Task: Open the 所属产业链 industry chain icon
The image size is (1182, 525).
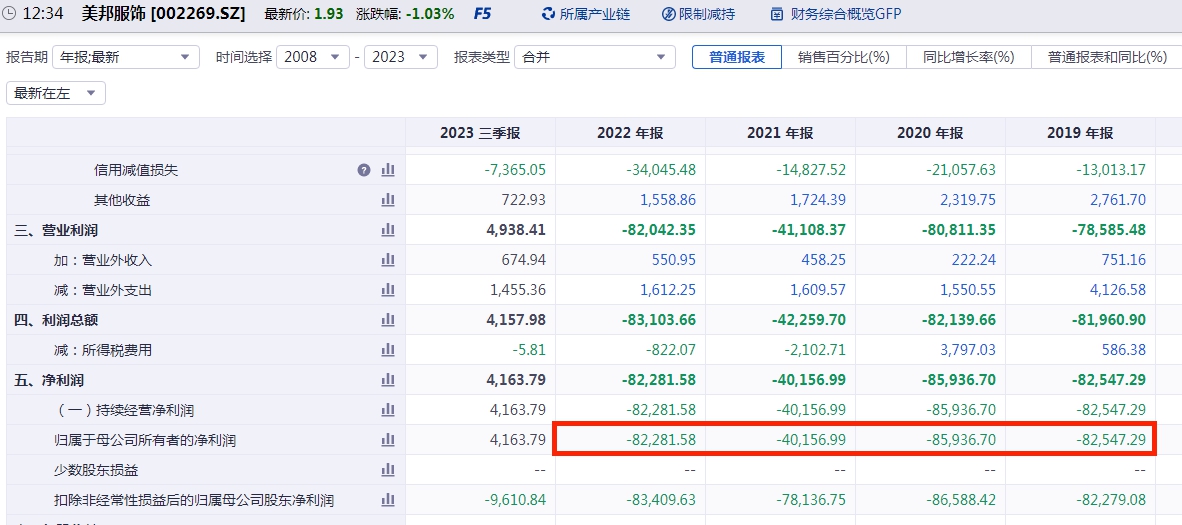Action: coord(548,14)
